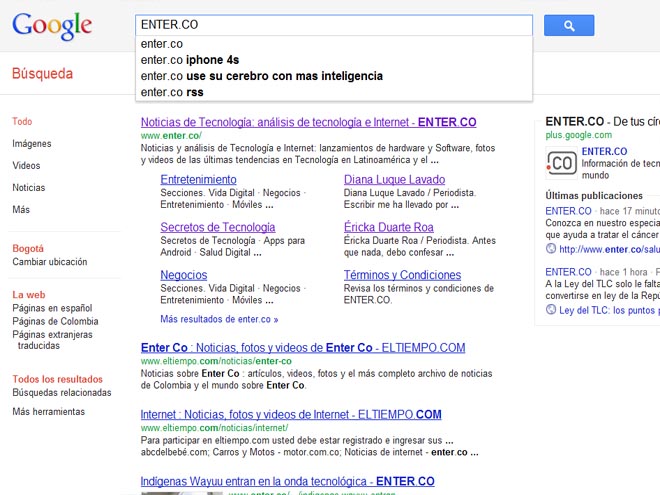Click 'Más resultados de enter.co' link
Image resolution: width=660 pixels, height=495 pixels.
219,319
